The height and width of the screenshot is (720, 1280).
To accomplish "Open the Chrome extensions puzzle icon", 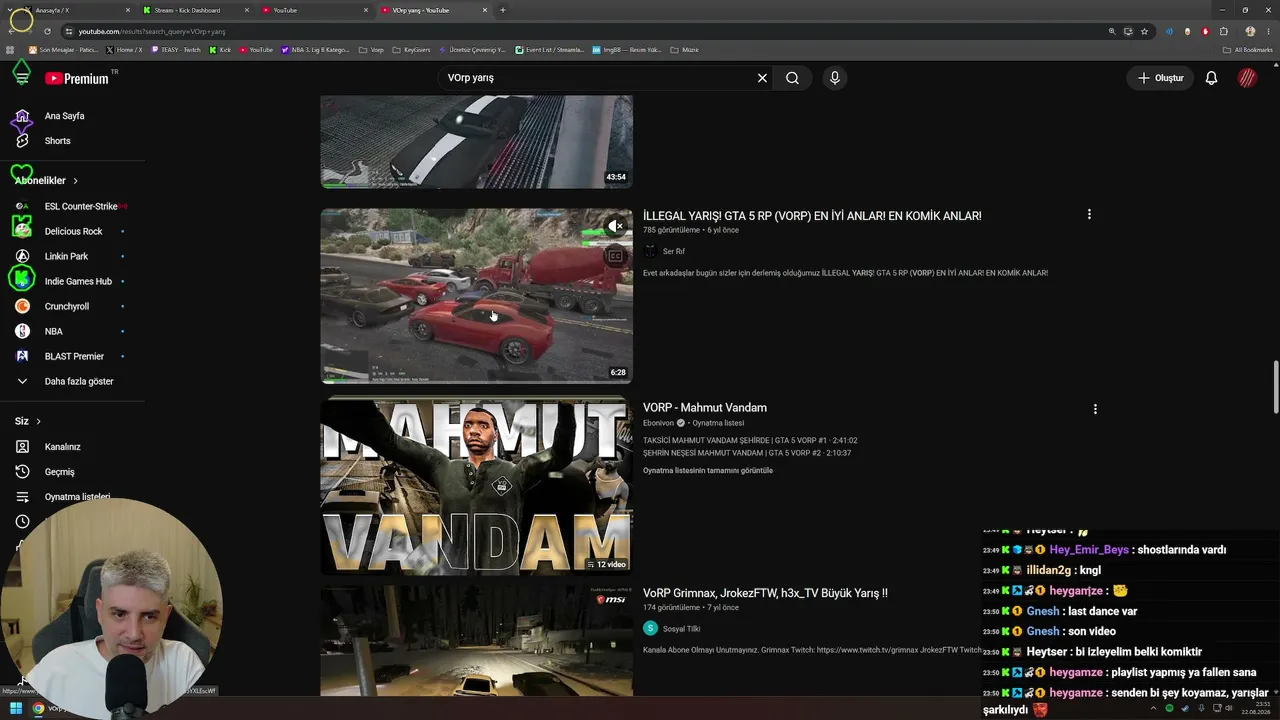I will tap(1223, 31).
